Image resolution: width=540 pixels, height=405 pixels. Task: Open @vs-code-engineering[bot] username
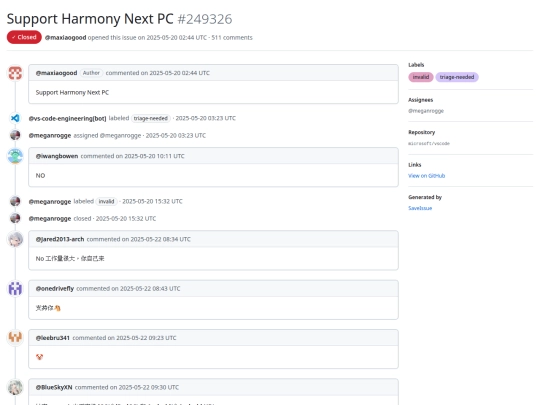[68, 118]
